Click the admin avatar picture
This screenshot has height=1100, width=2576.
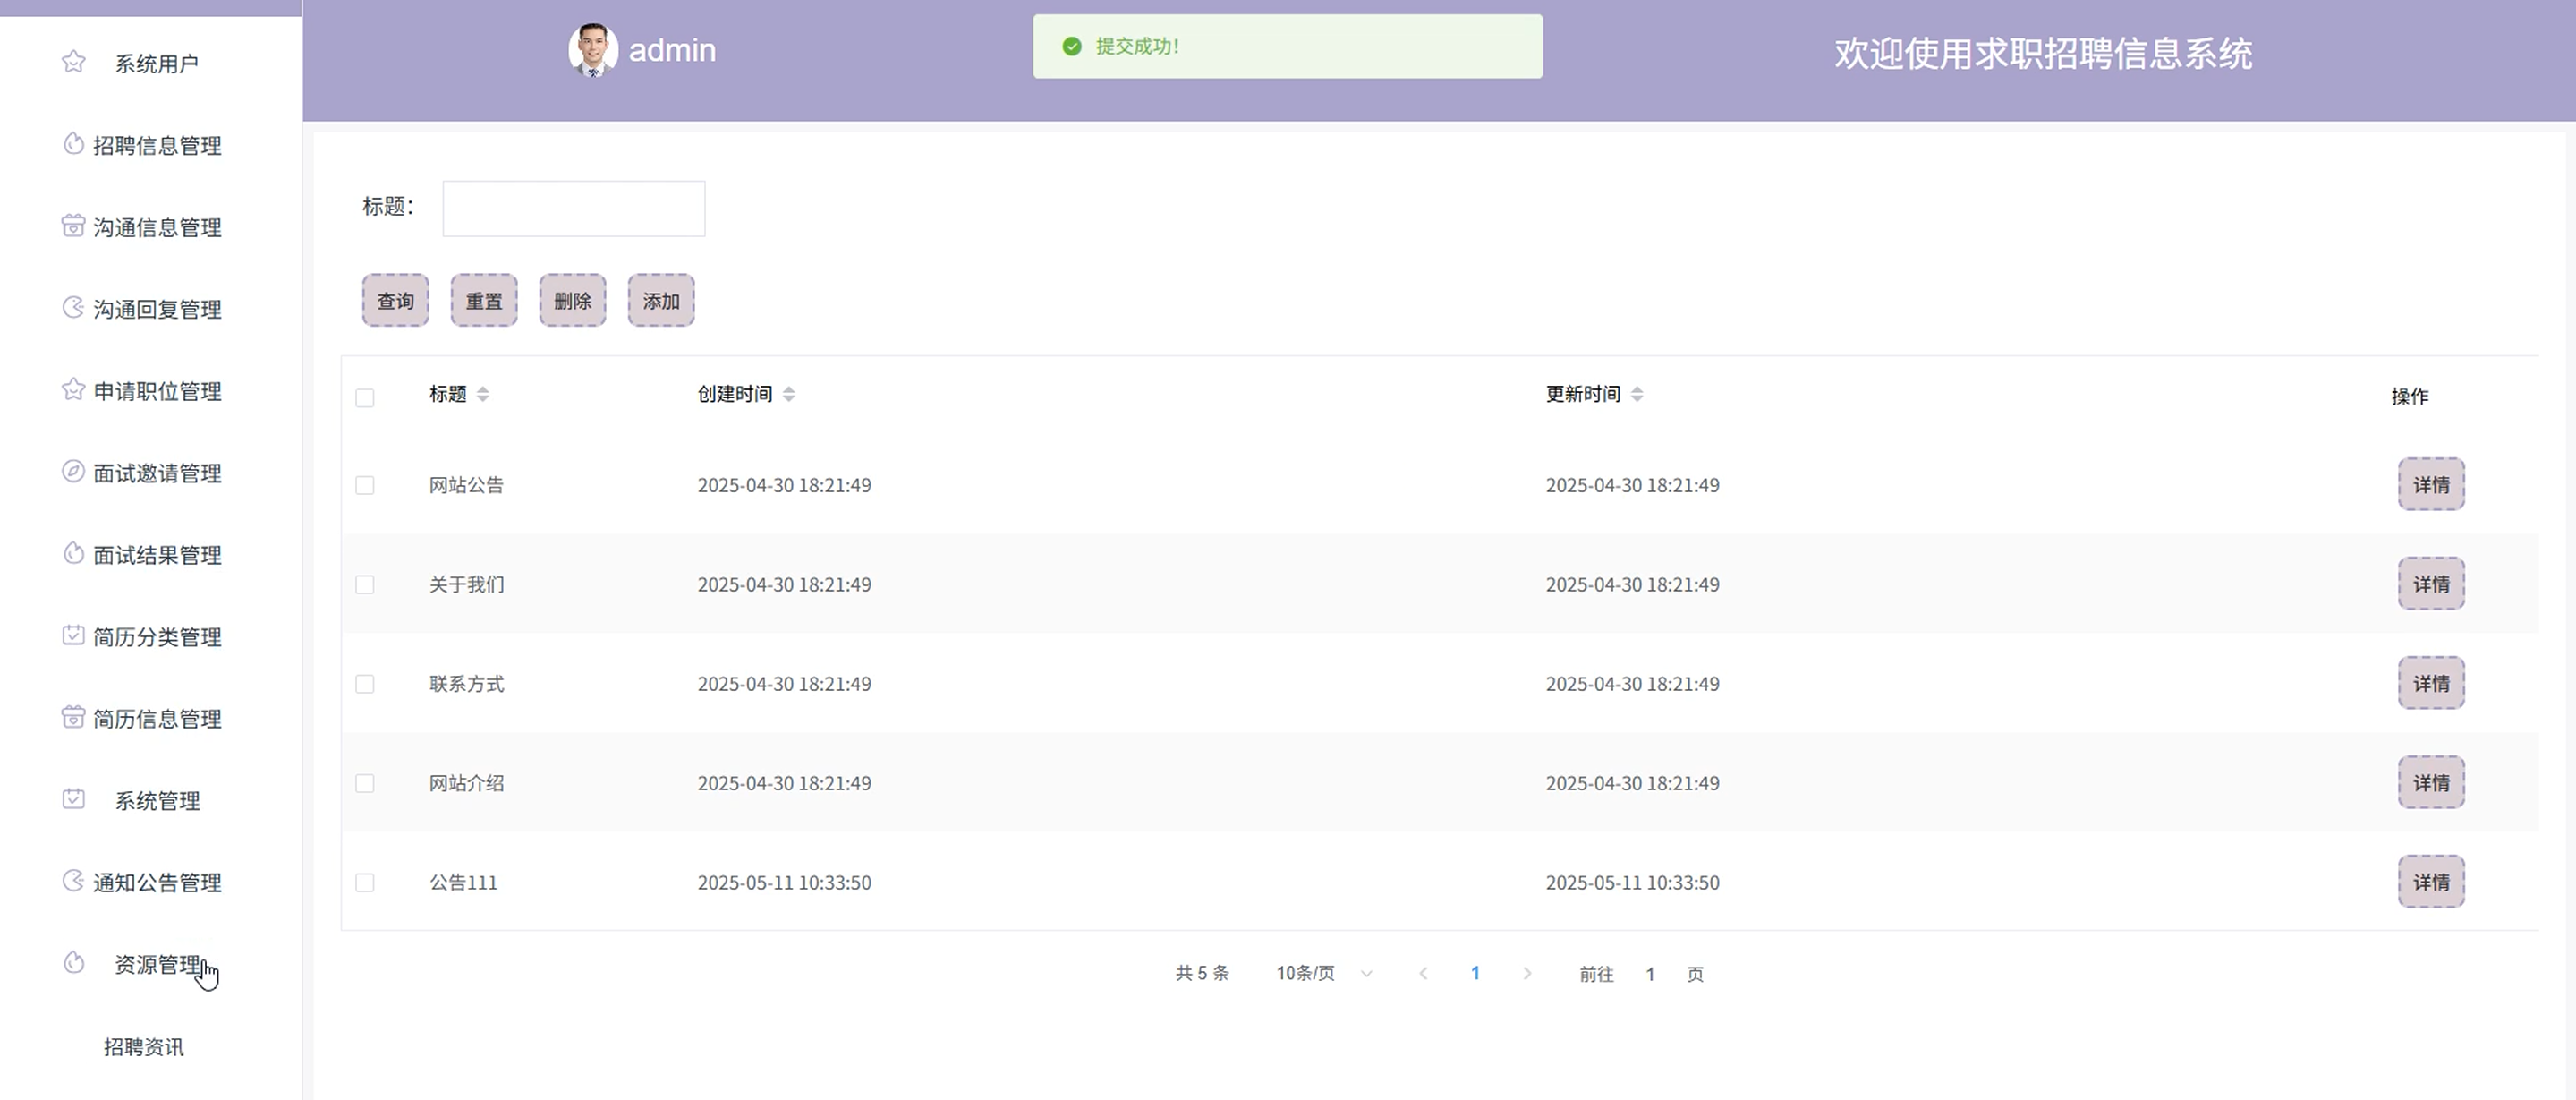(593, 50)
